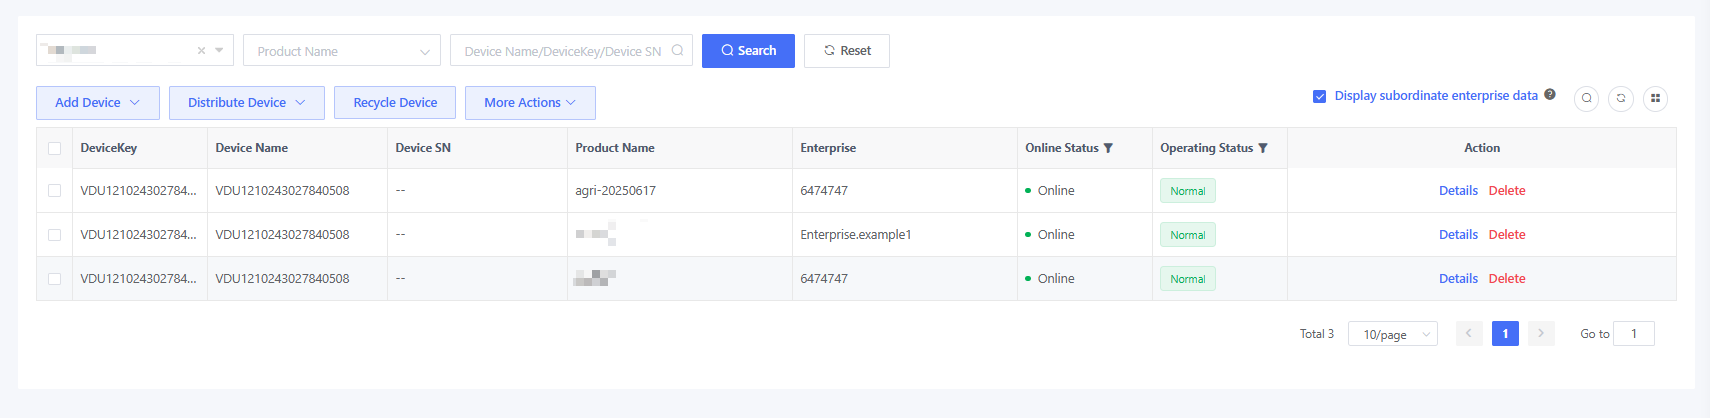Image resolution: width=1710 pixels, height=418 pixels.
Task: Open the More Actions menu
Action: 529,103
